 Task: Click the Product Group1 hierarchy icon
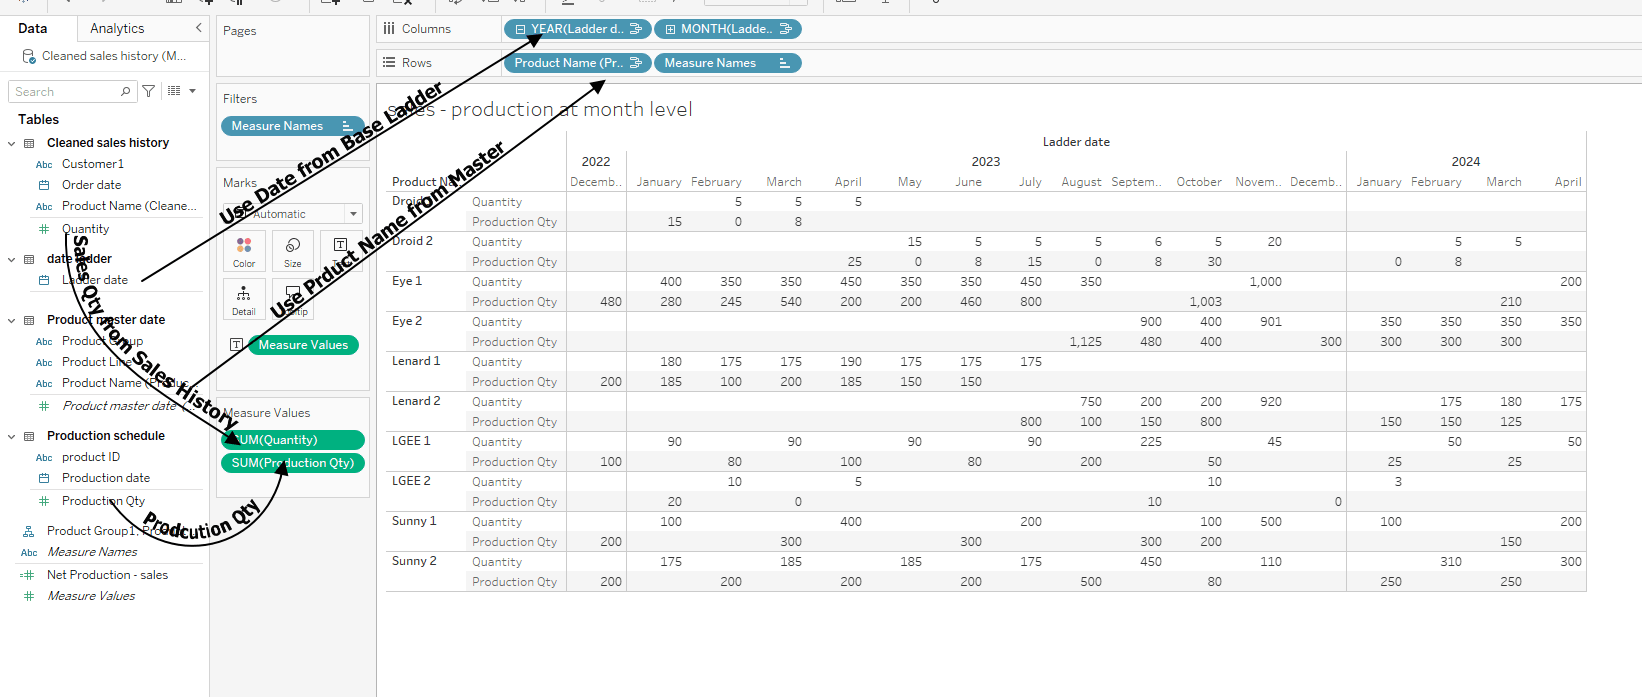(x=29, y=531)
